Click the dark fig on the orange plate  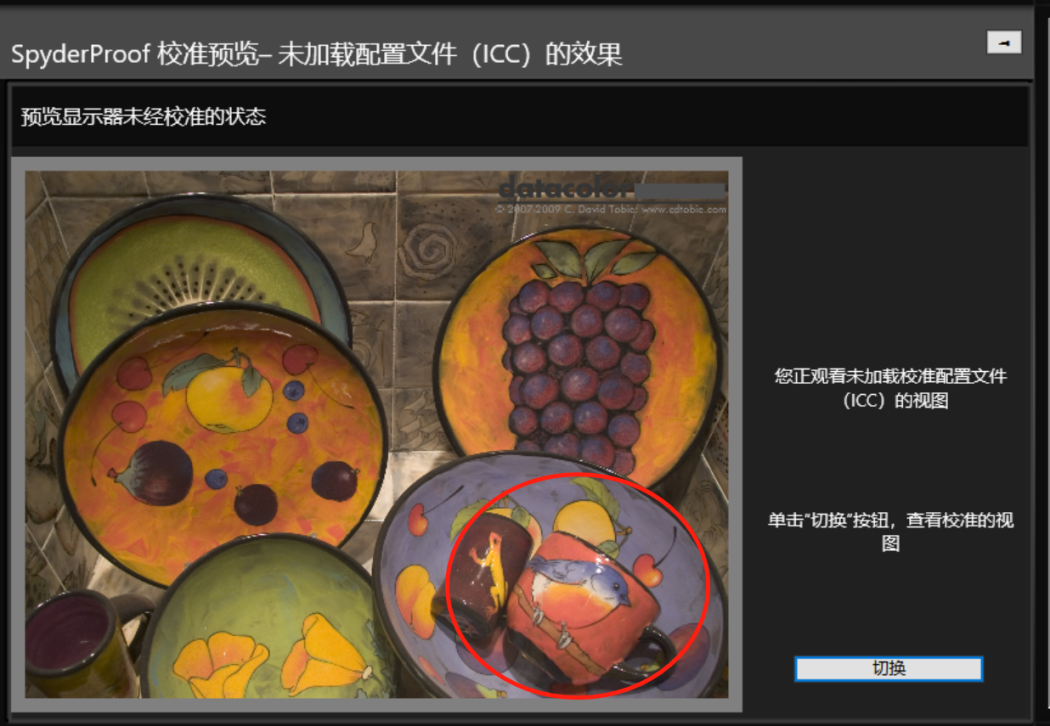[153, 473]
